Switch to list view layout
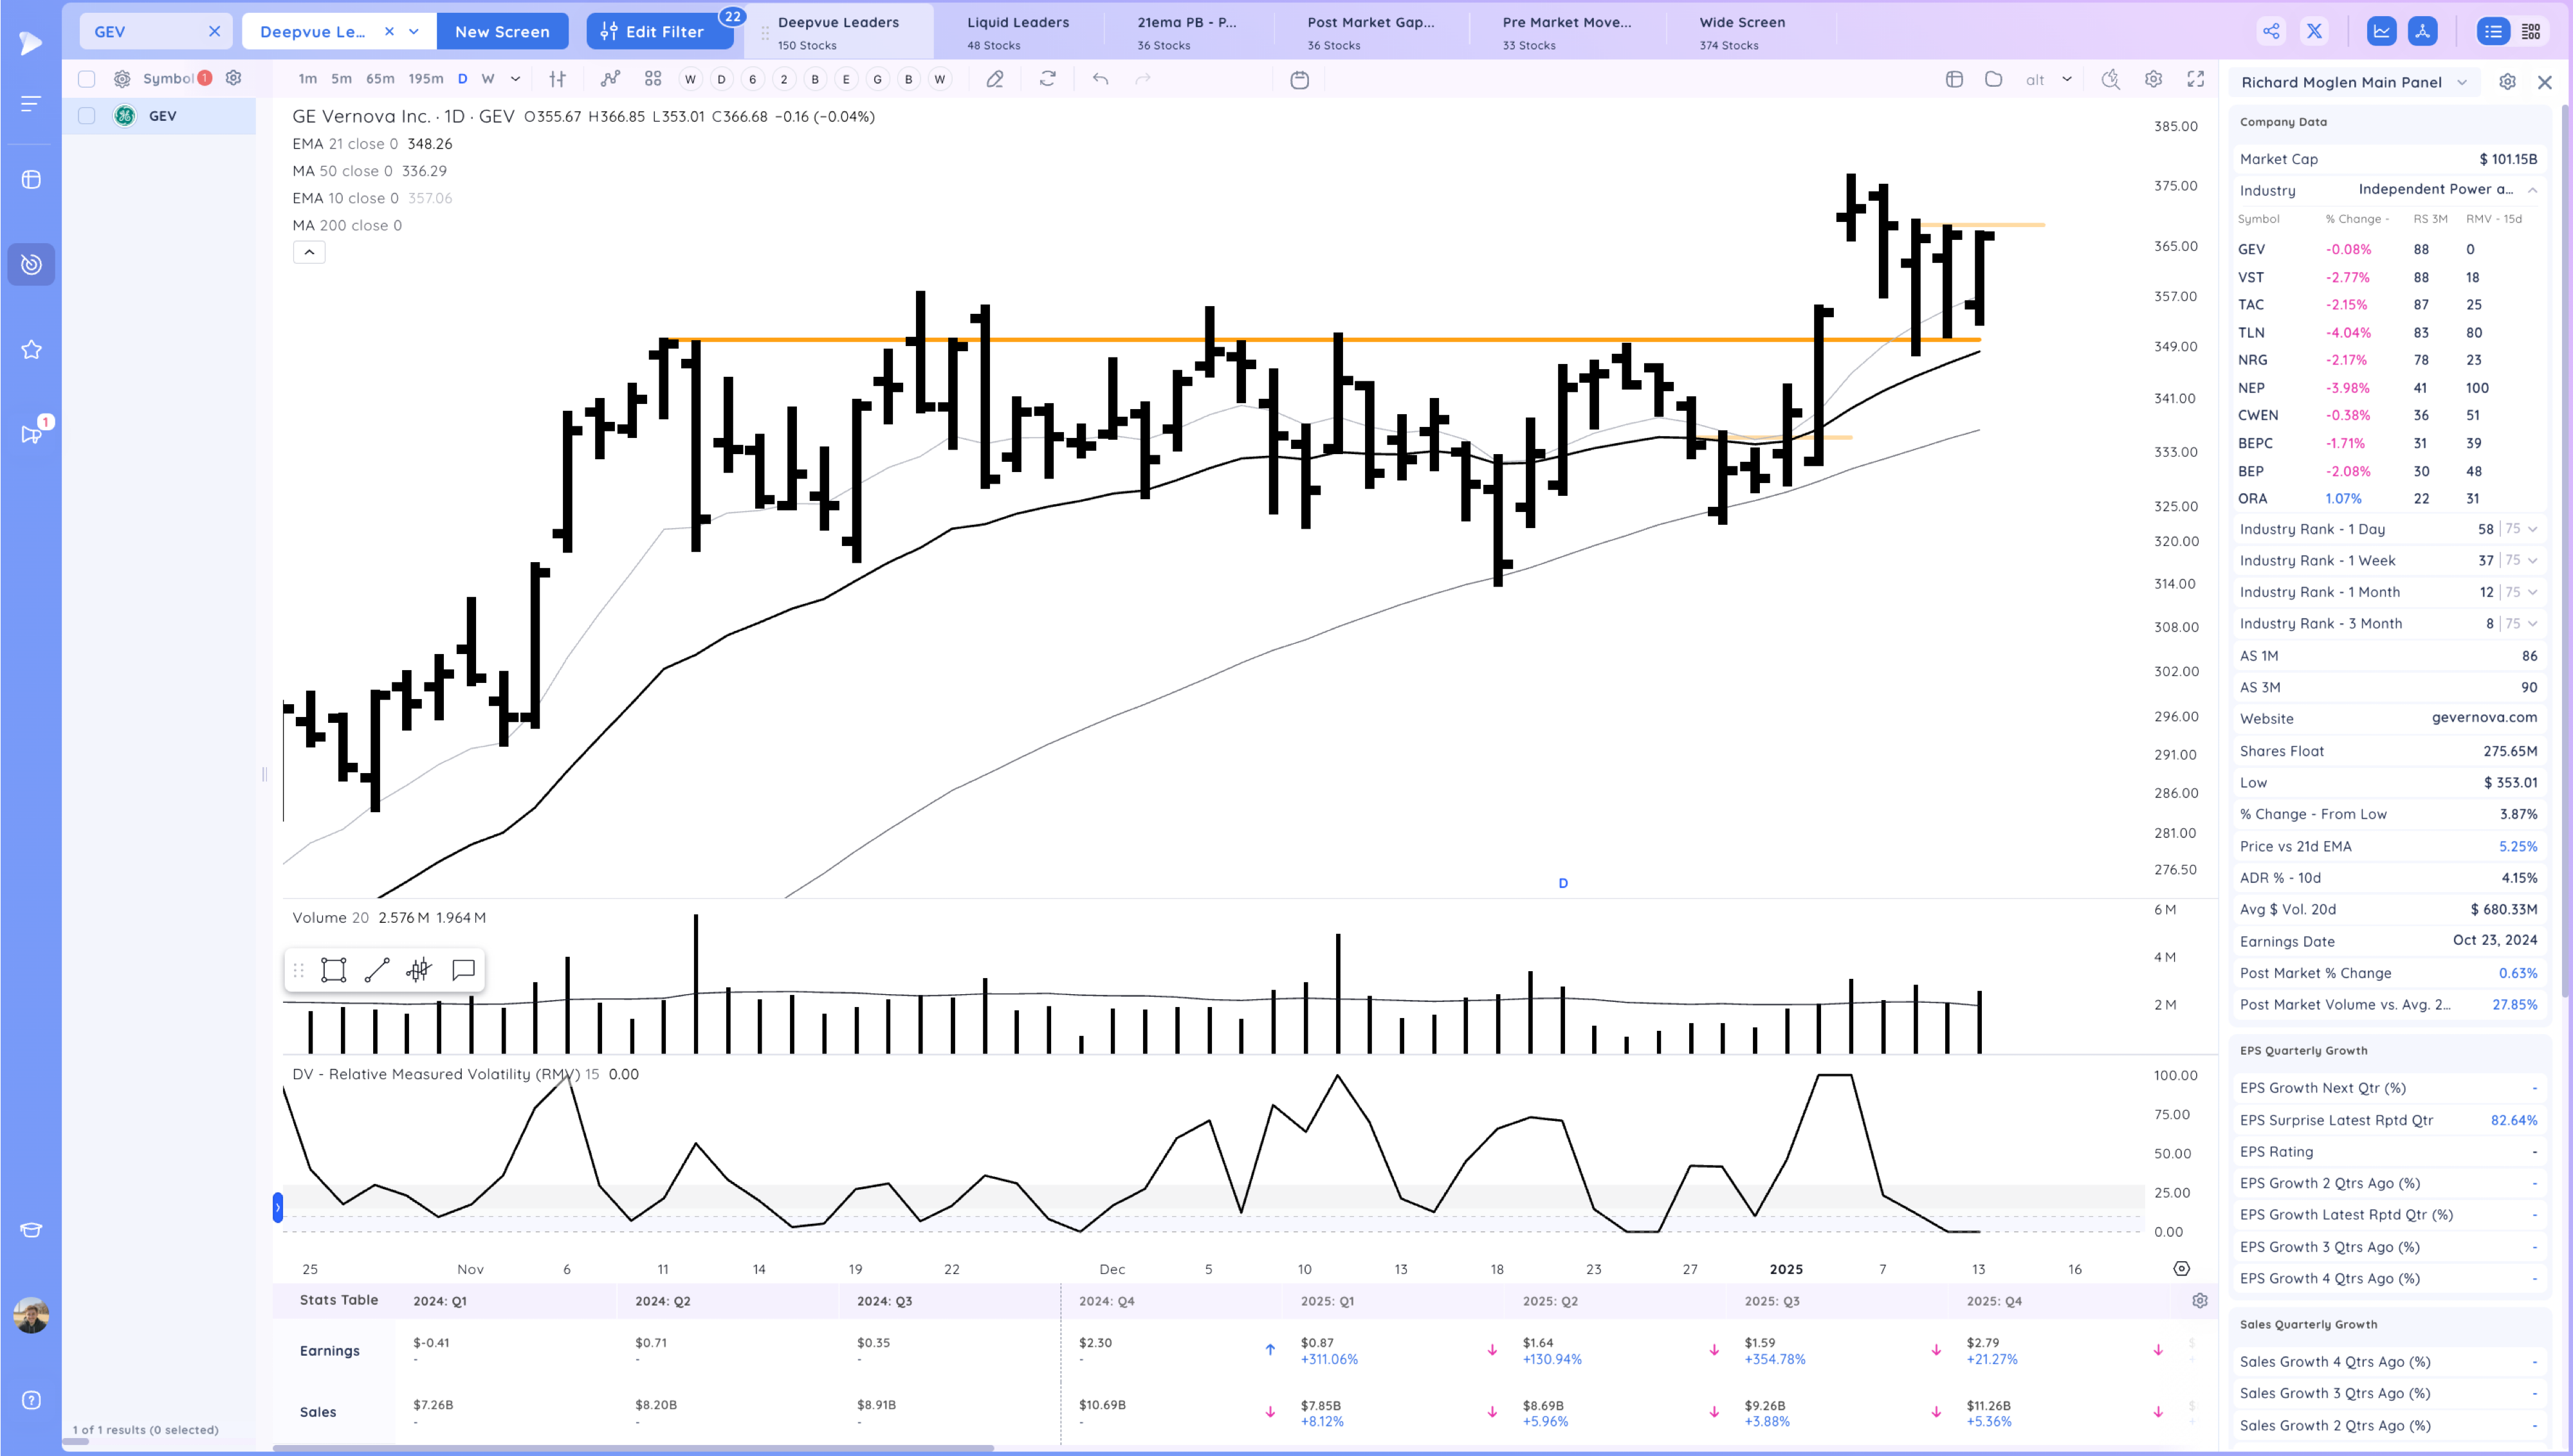Image resolution: width=2573 pixels, height=1456 pixels. click(x=2493, y=31)
